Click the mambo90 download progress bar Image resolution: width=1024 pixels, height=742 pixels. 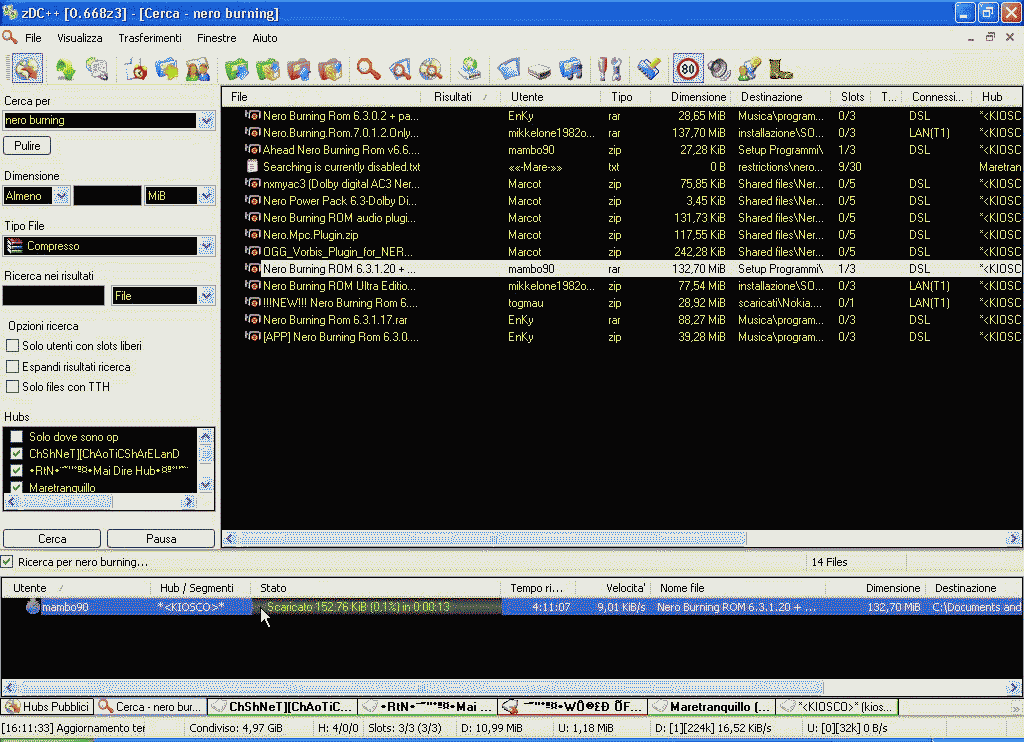coord(378,607)
